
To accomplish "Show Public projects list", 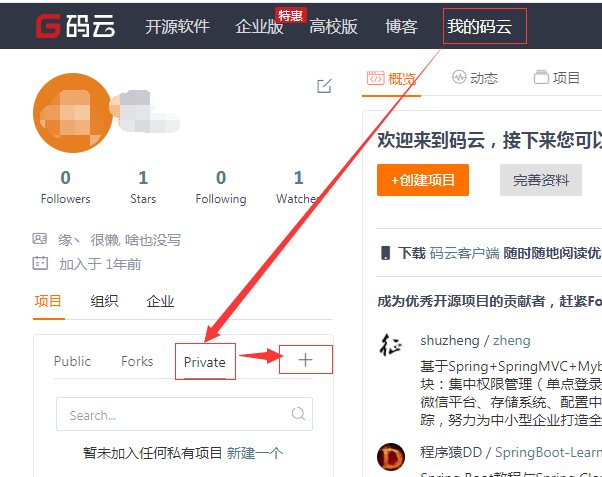I will 72,361.
